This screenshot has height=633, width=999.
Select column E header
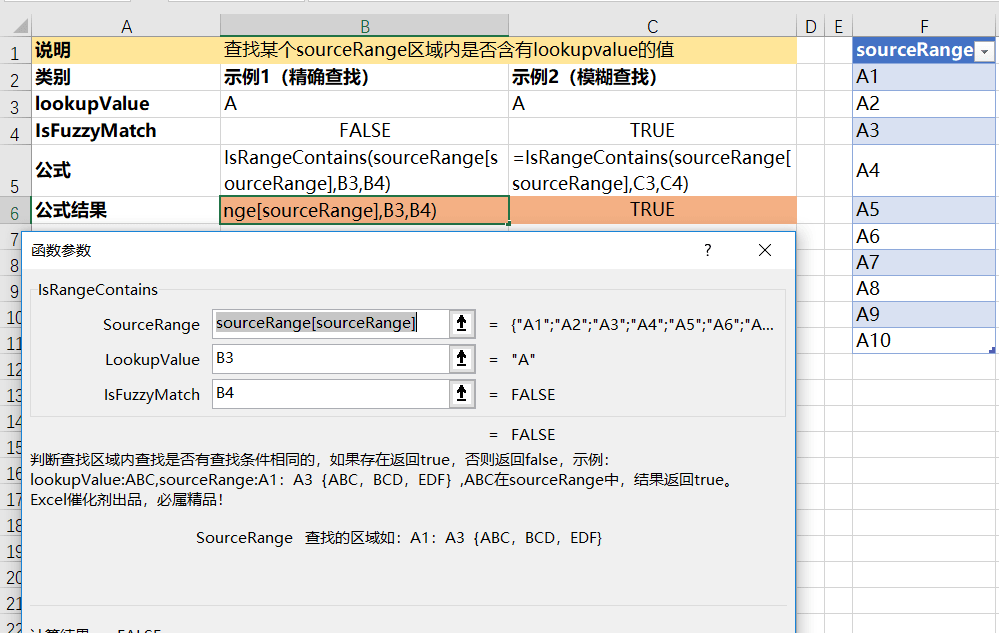(x=838, y=26)
